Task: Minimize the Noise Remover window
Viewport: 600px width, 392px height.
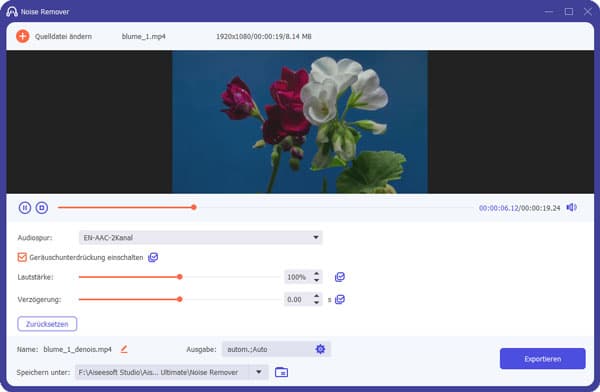Action: pyautogui.click(x=549, y=11)
